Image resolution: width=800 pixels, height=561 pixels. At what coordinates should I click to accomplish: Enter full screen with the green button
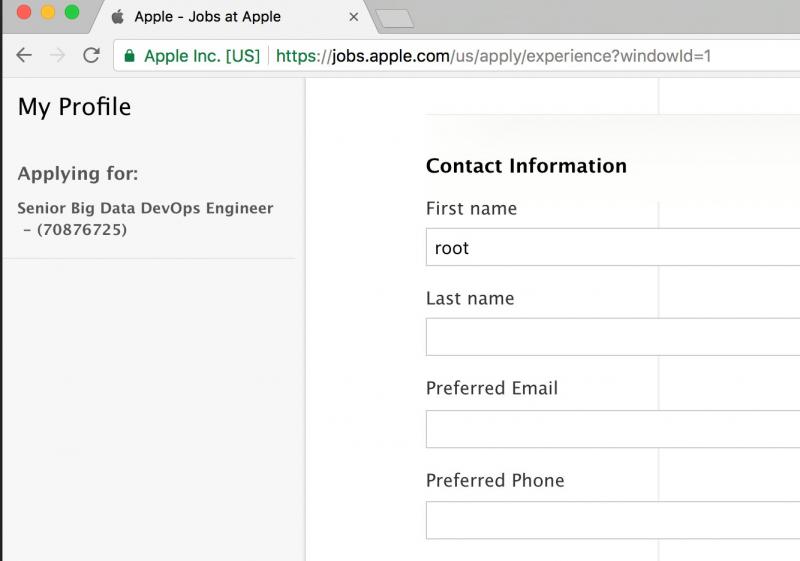(x=71, y=13)
